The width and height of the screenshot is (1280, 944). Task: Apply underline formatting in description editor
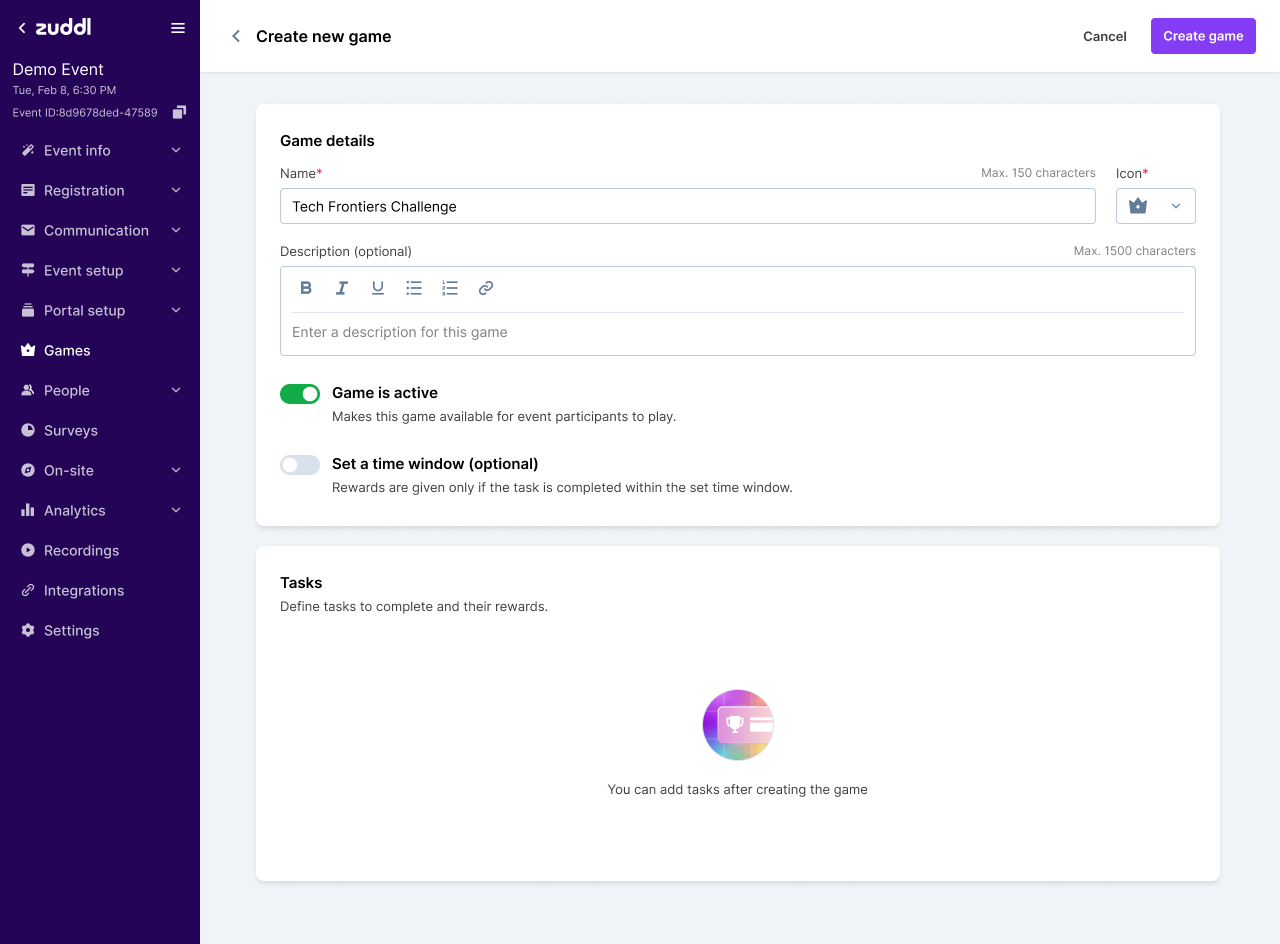[378, 288]
